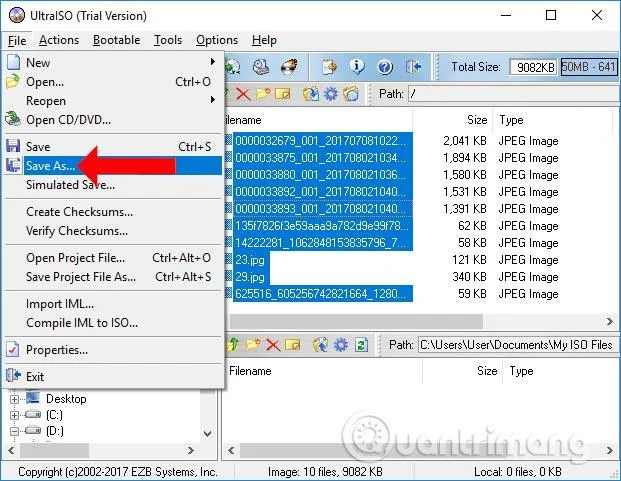Choose Save from the File menu

pos(114,146)
